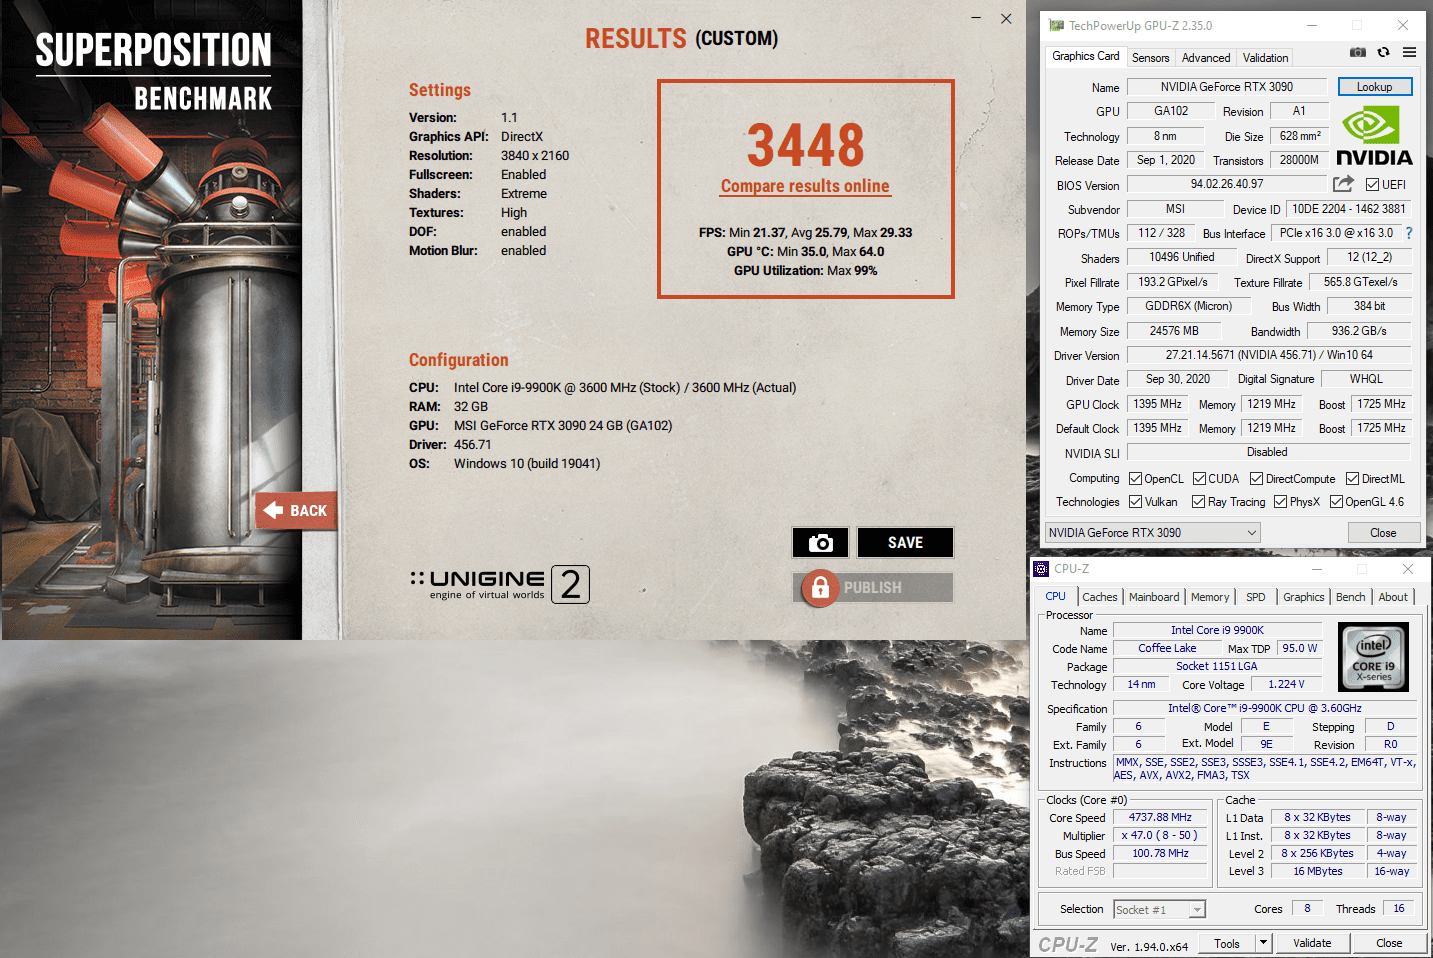Image resolution: width=1433 pixels, height=958 pixels.
Task: Click the PUBLISH button
Action: (x=873, y=588)
